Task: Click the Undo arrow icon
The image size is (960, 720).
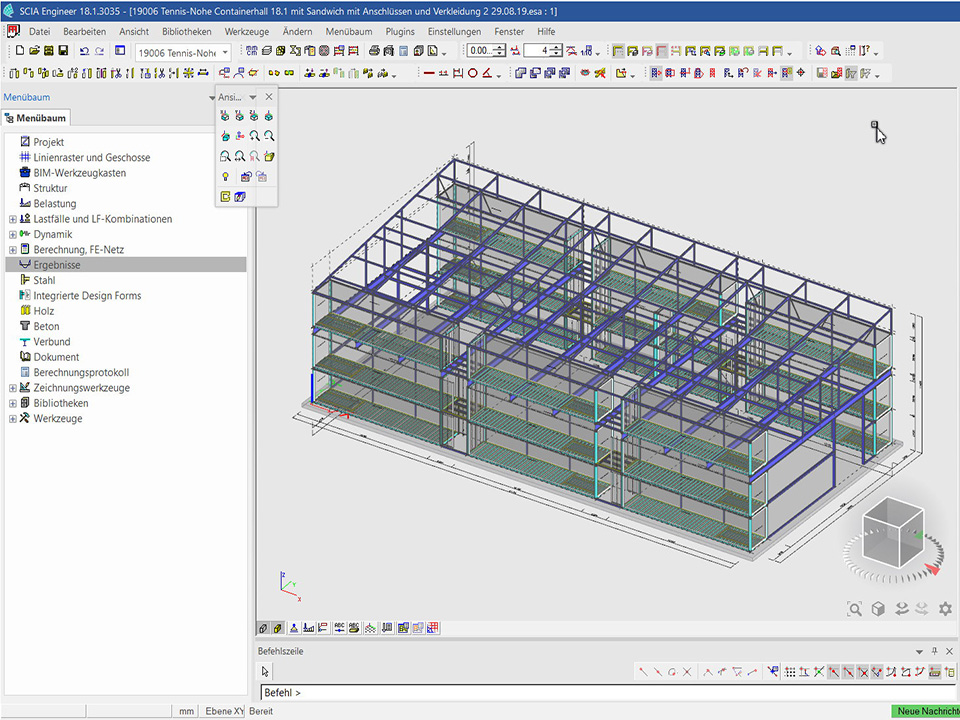Action: pos(84,51)
